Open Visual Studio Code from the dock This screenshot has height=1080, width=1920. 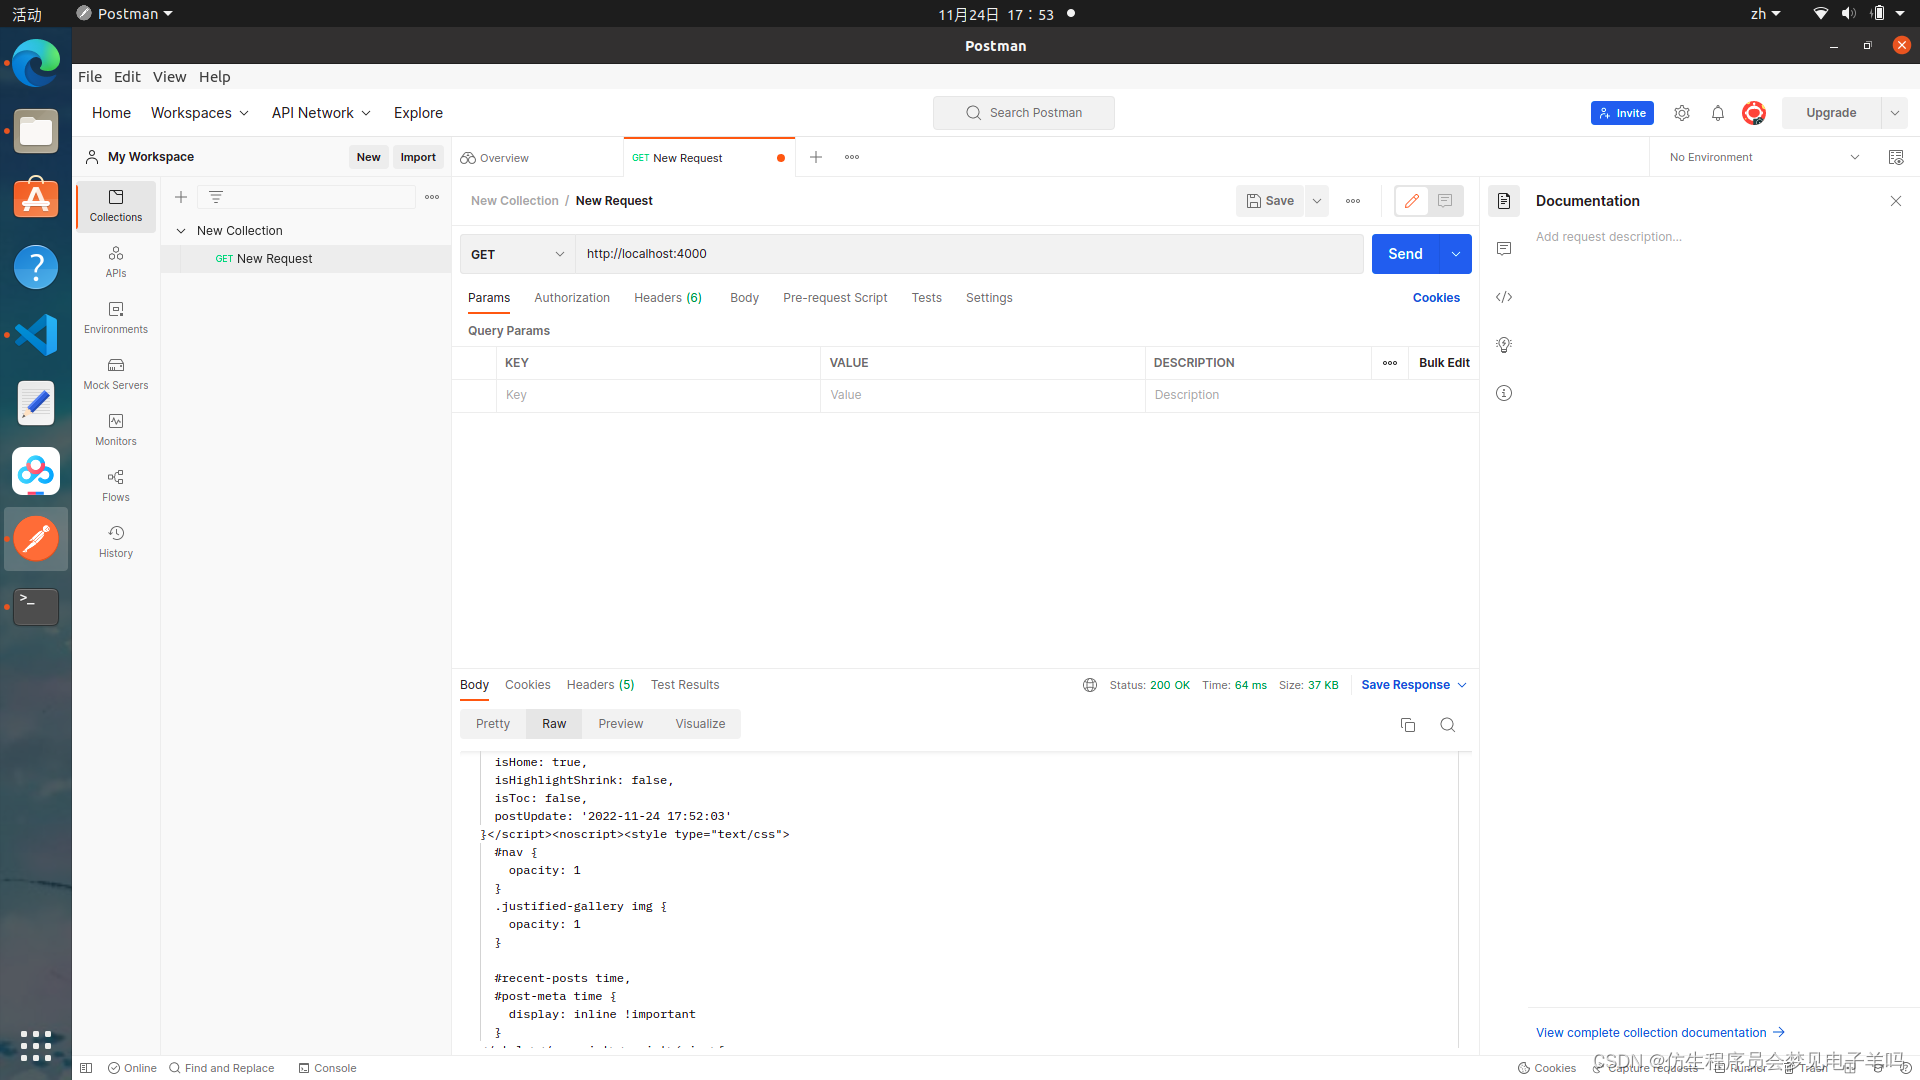pyautogui.click(x=36, y=335)
